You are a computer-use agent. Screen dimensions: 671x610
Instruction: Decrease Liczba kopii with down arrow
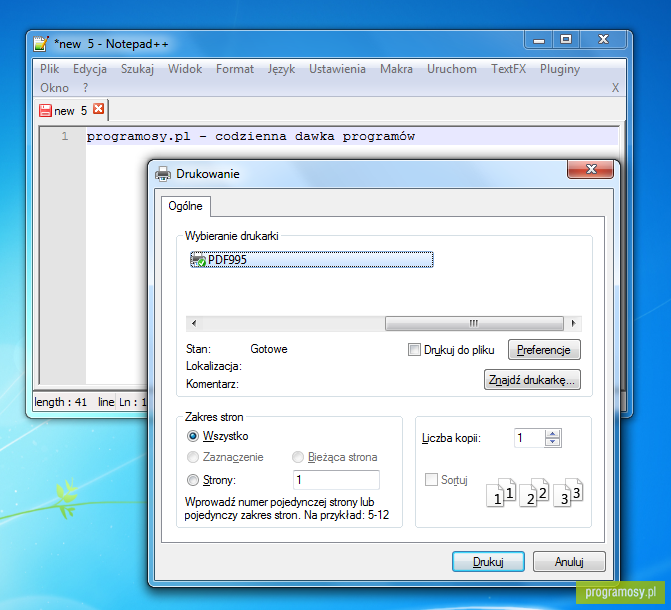pyautogui.click(x=552, y=442)
